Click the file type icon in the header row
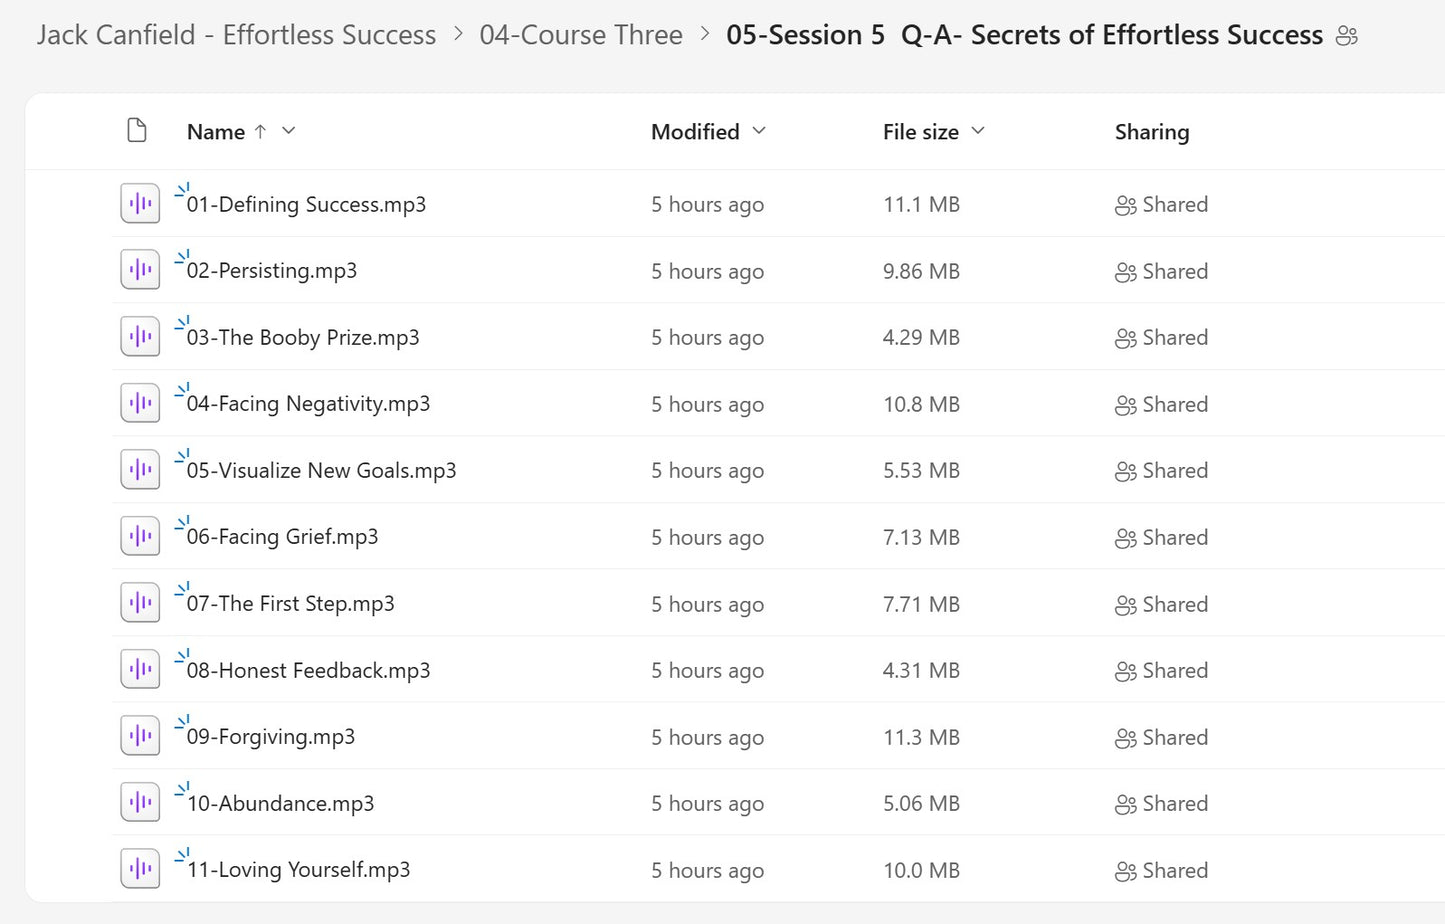This screenshot has width=1445, height=924. [x=137, y=130]
